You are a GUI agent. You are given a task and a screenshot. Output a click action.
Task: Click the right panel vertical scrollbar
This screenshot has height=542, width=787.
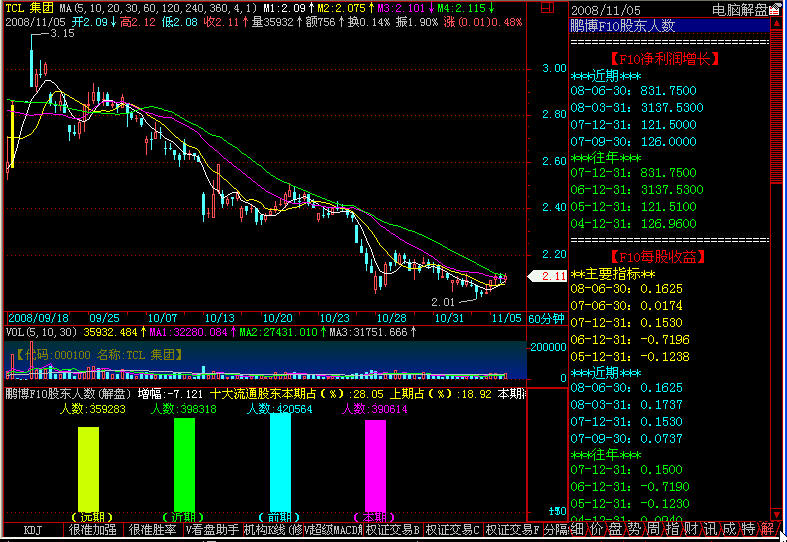coord(777,268)
